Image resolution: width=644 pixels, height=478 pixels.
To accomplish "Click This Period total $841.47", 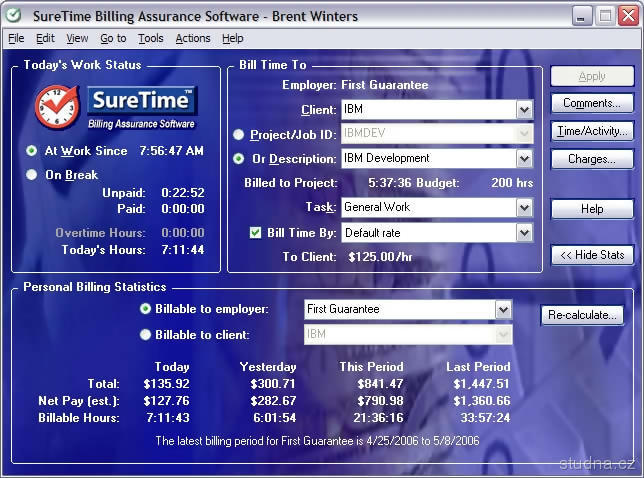I will [380, 384].
